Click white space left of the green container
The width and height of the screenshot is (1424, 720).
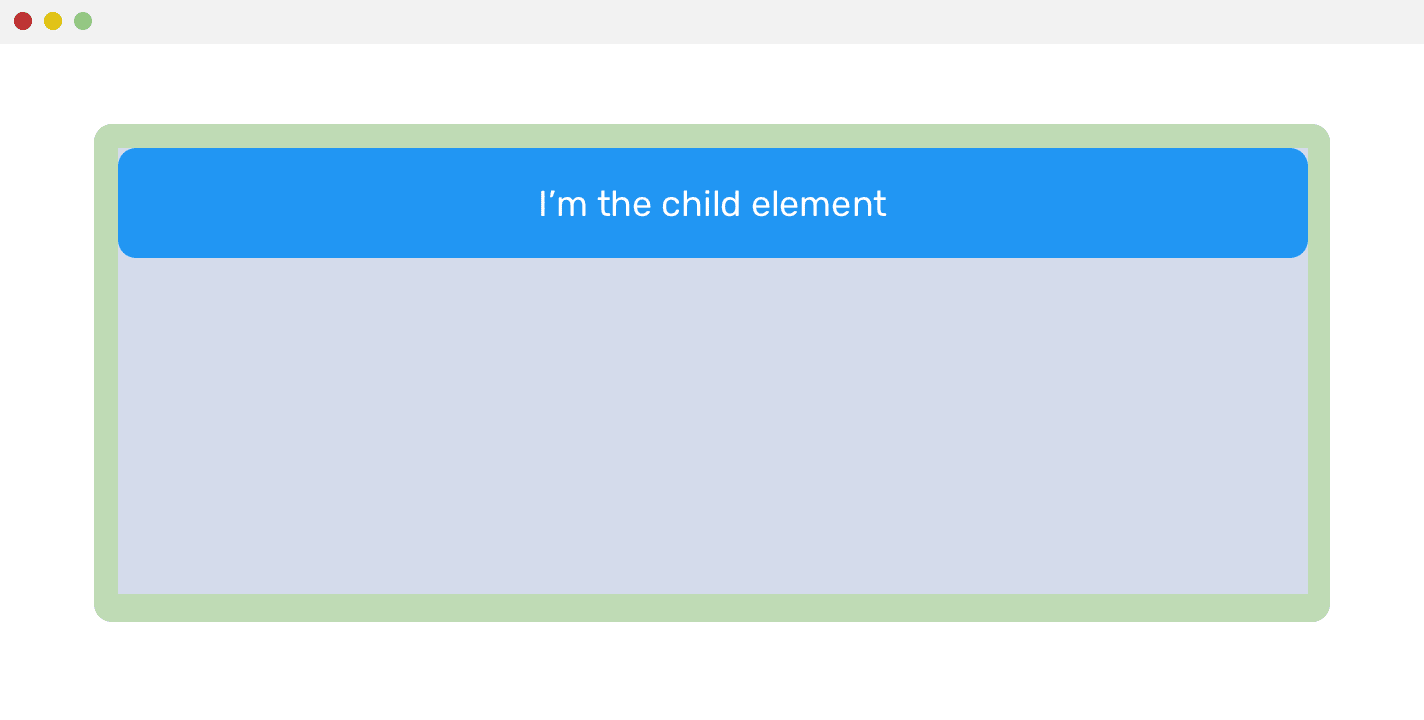click(46, 372)
